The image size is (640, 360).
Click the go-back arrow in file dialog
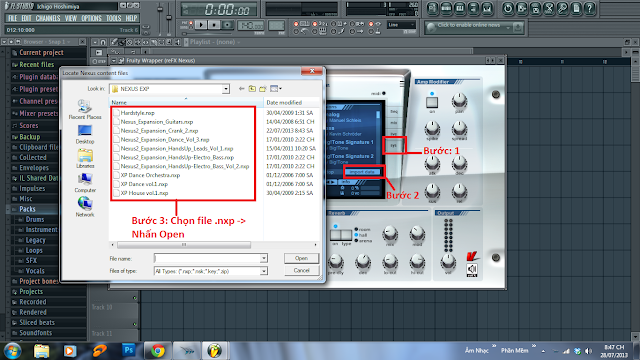(x=241, y=89)
